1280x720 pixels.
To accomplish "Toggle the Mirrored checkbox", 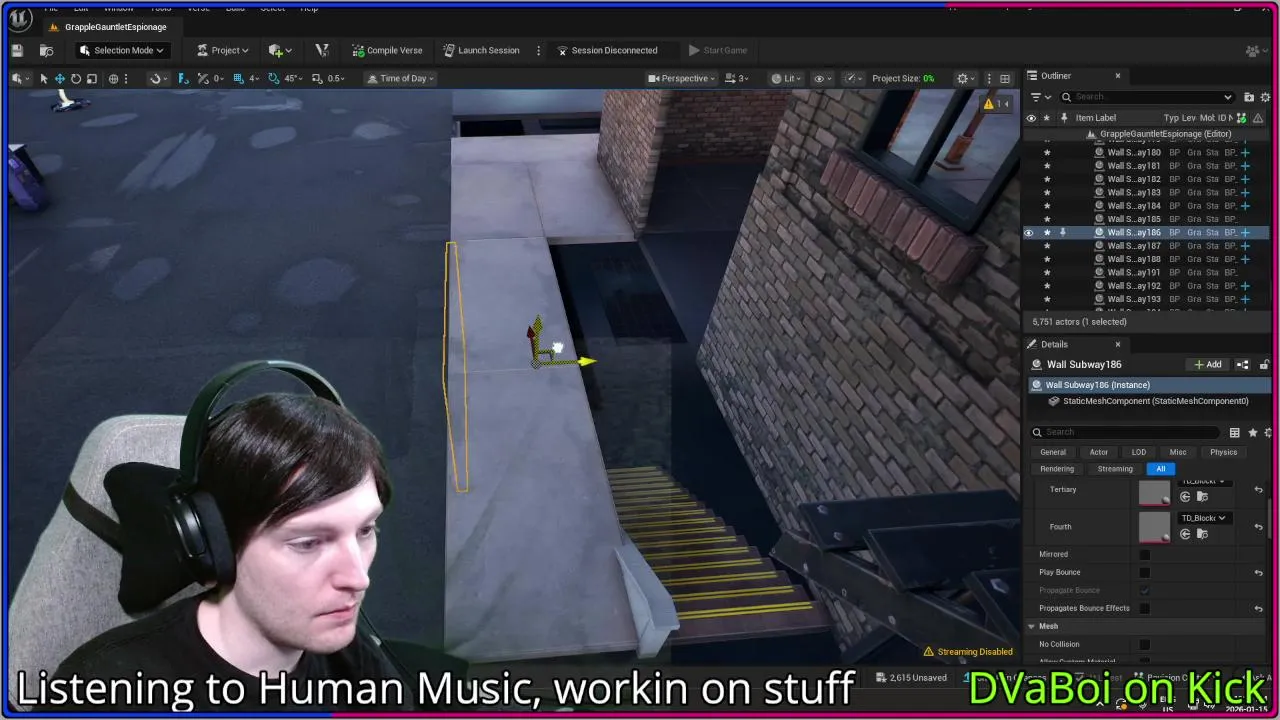I will [1145, 554].
